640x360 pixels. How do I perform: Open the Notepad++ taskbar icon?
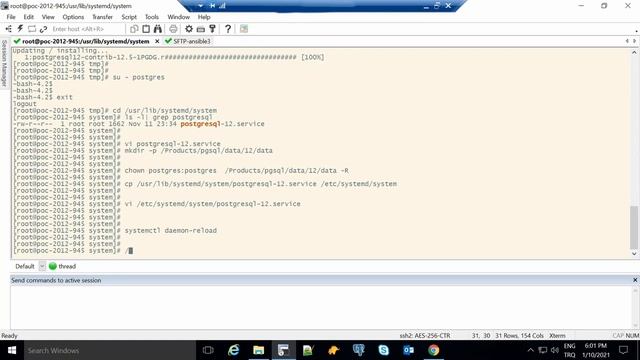pyautogui.click(x=308, y=350)
